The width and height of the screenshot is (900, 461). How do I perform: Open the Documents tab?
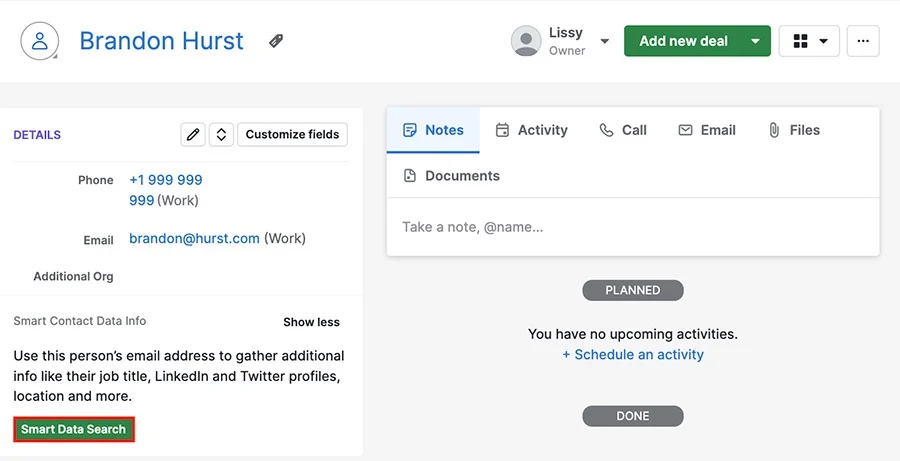(x=452, y=176)
